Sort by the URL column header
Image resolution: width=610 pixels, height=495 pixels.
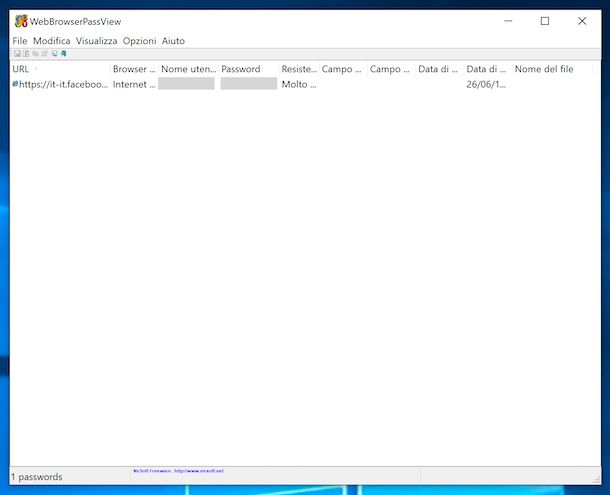click(60, 69)
